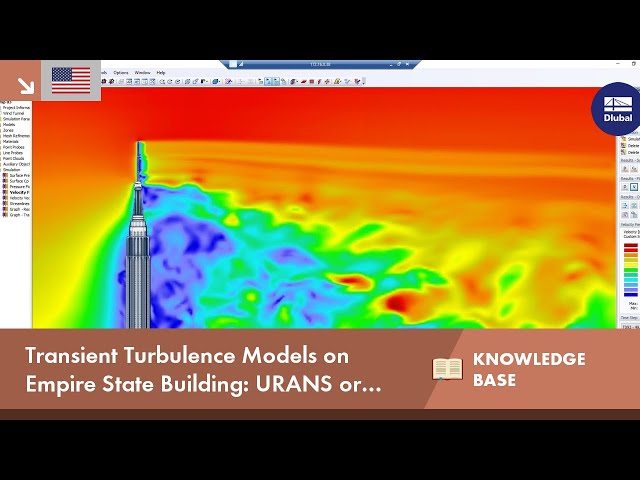Select Simulation Parameters tree entry
The image size is (640, 480).
[x=16, y=119]
